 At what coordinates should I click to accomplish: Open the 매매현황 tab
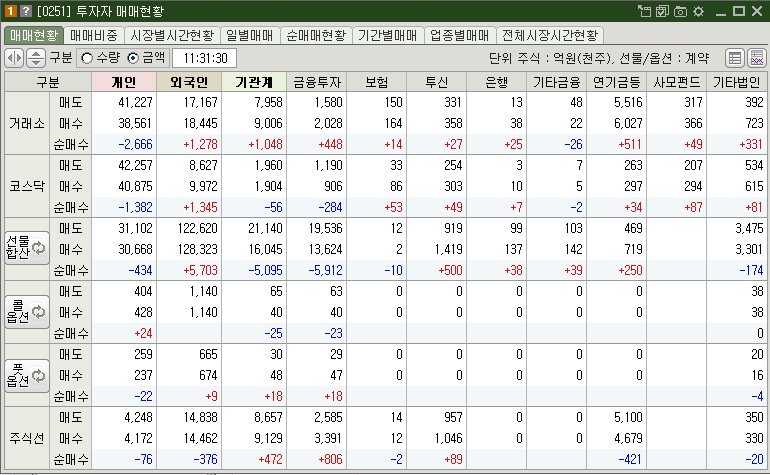click(34, 35)
